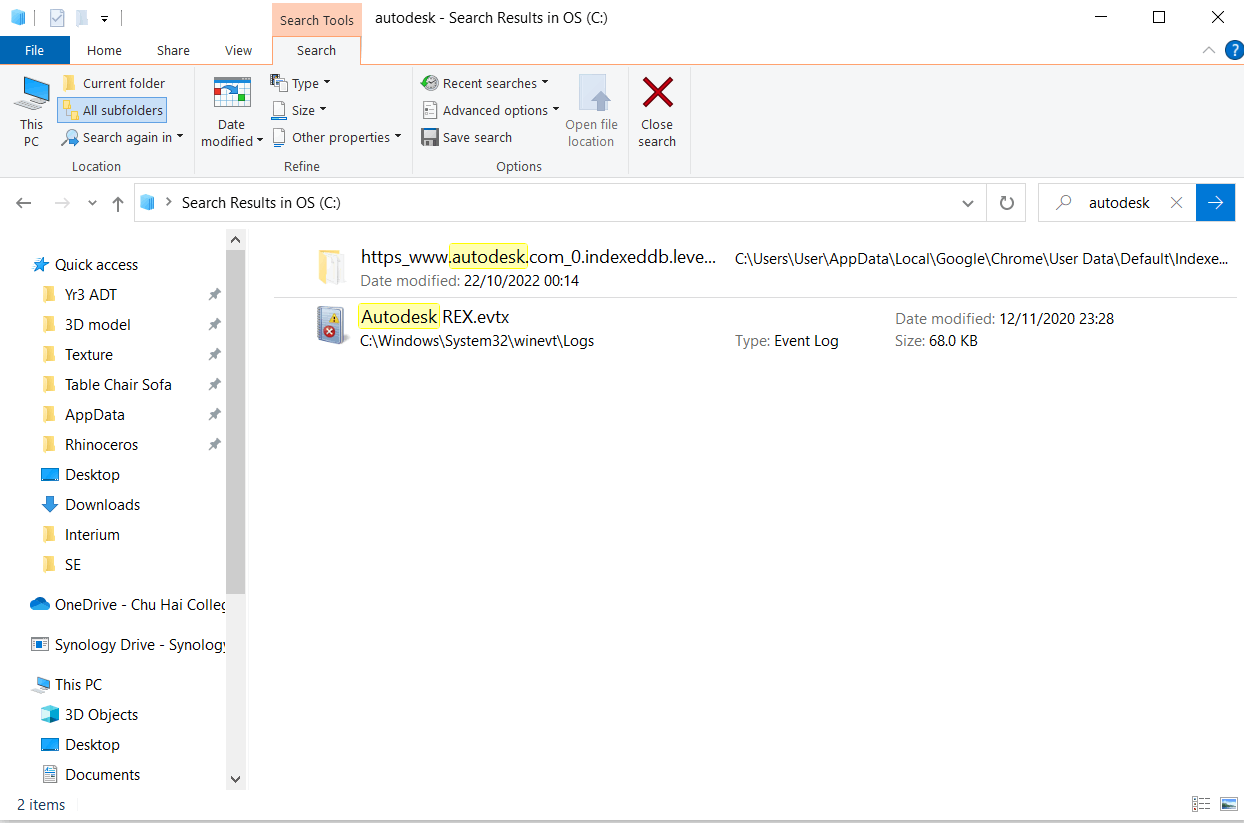The height and width of the screenshot is (823, 1244).
Task: Switch to large icons view
Action: [x=1228, y=804]
